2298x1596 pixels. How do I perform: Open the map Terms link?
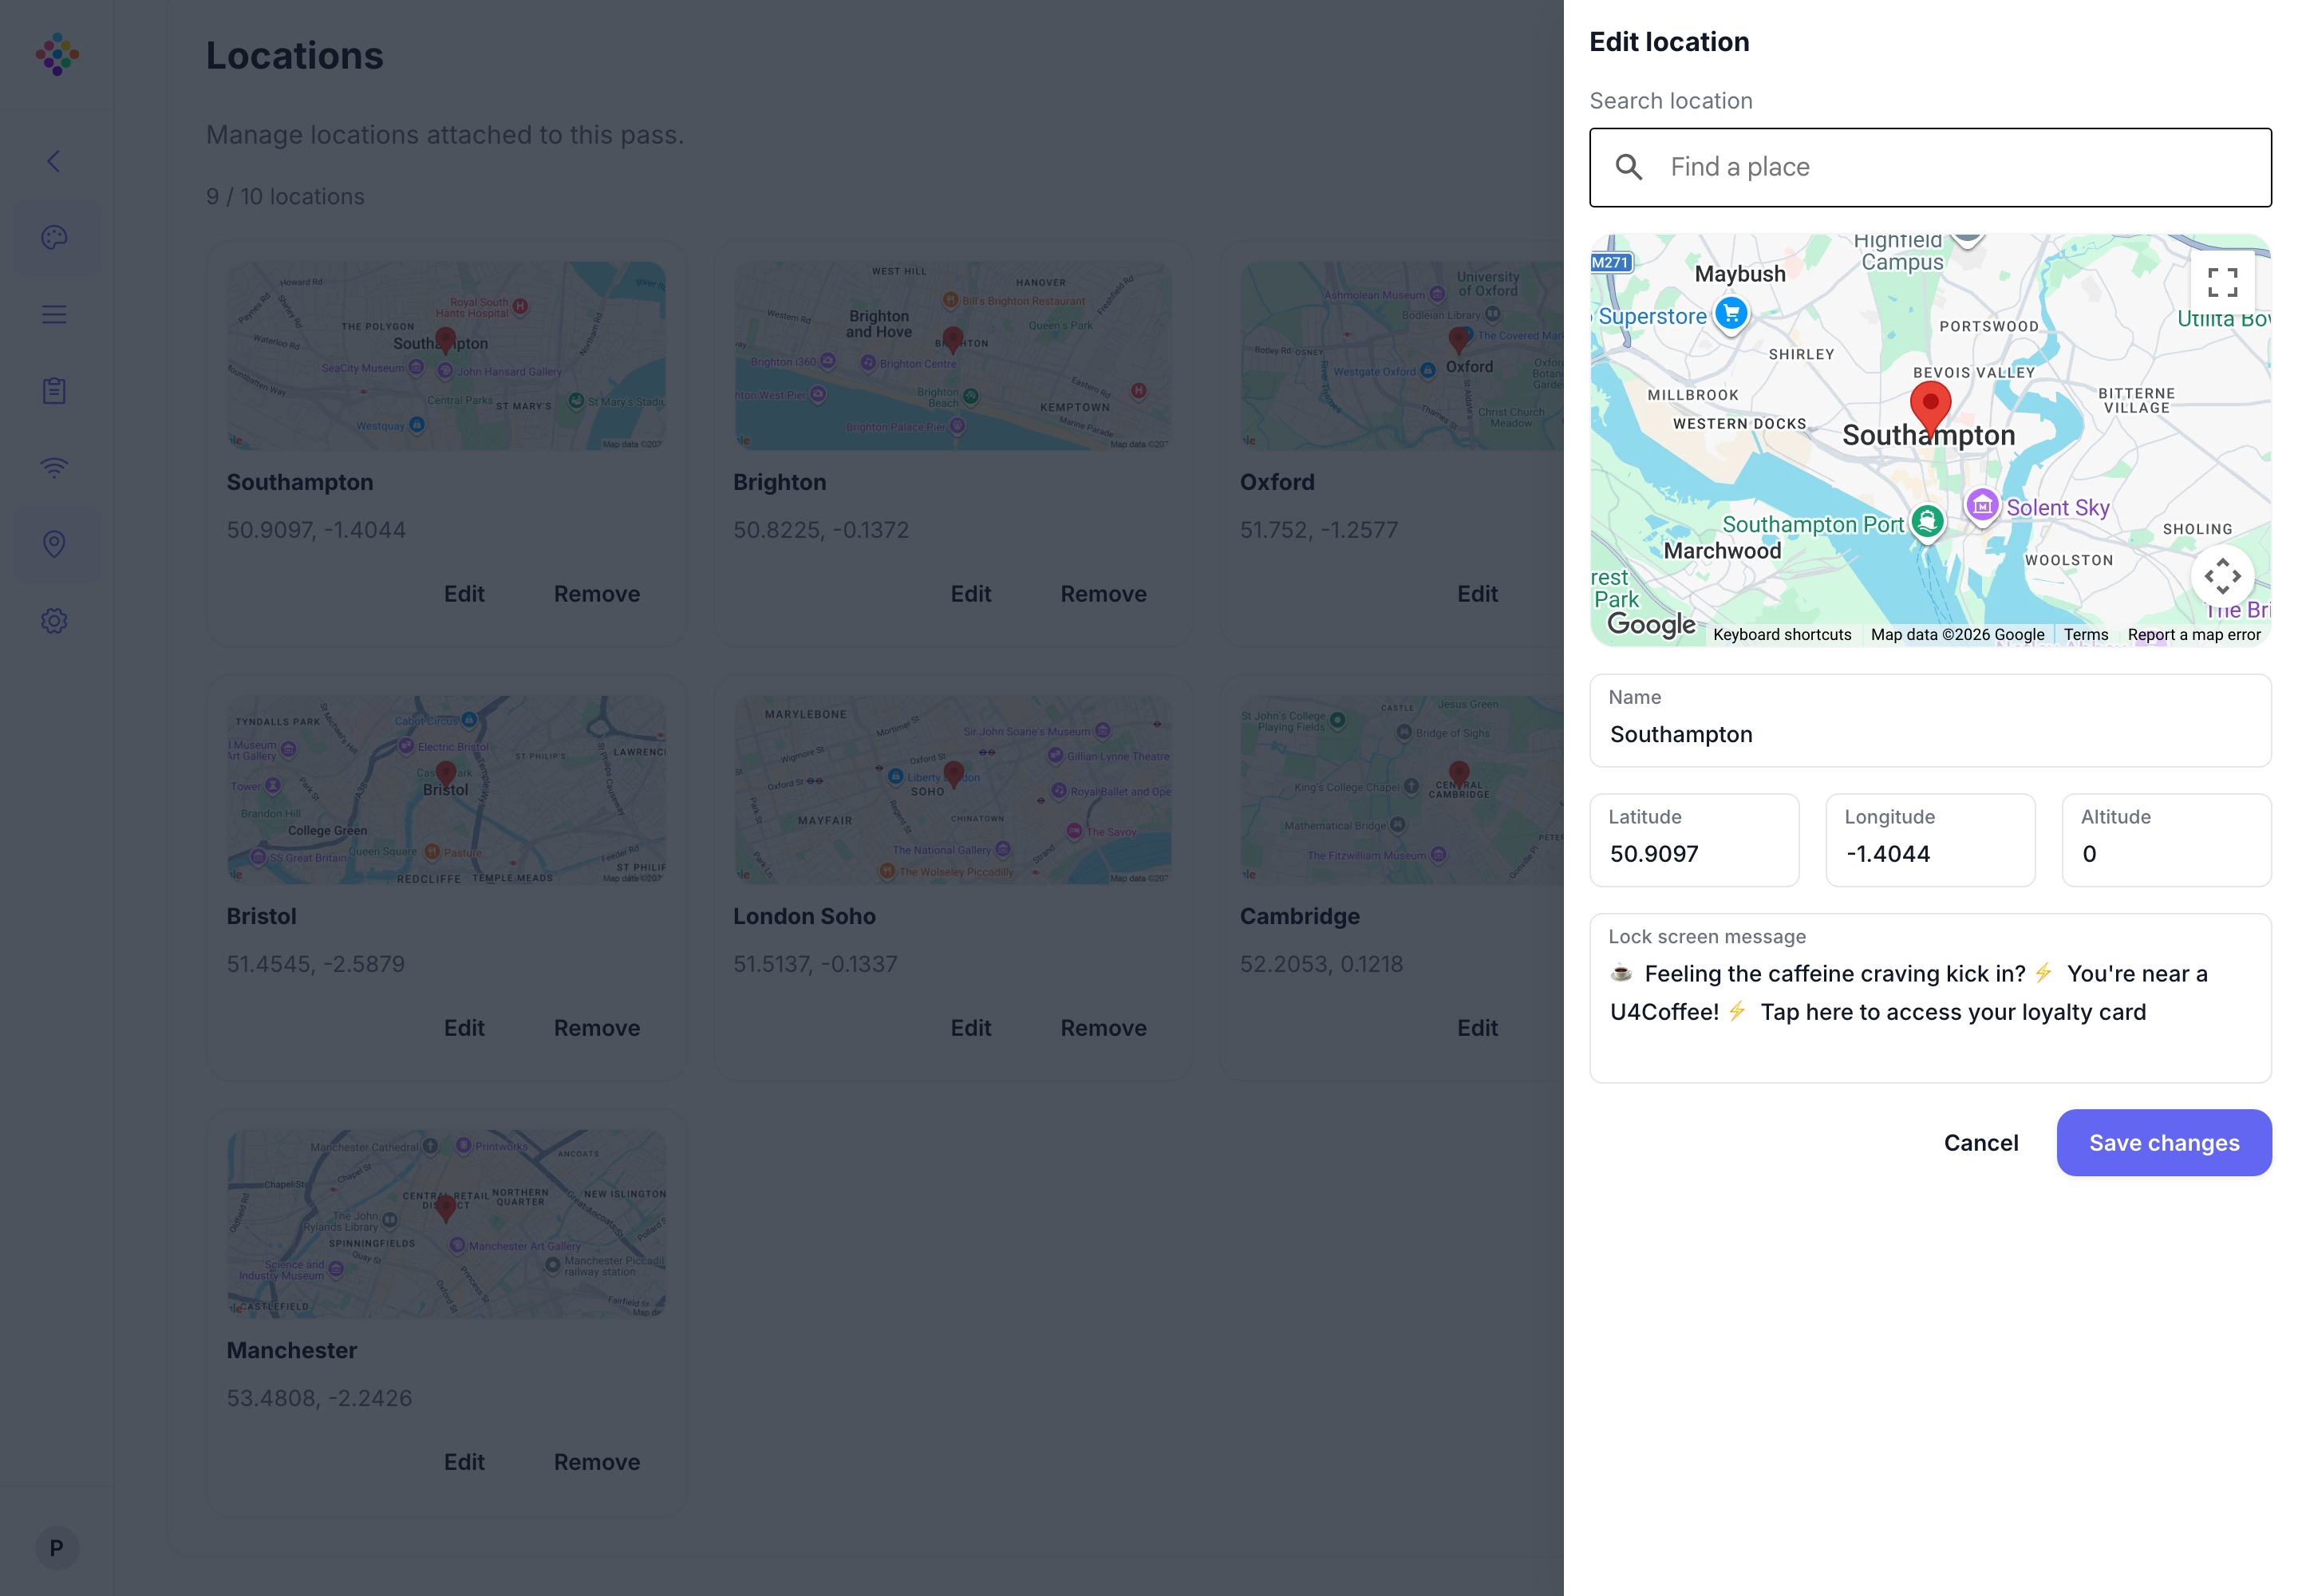coord(2085,635)
